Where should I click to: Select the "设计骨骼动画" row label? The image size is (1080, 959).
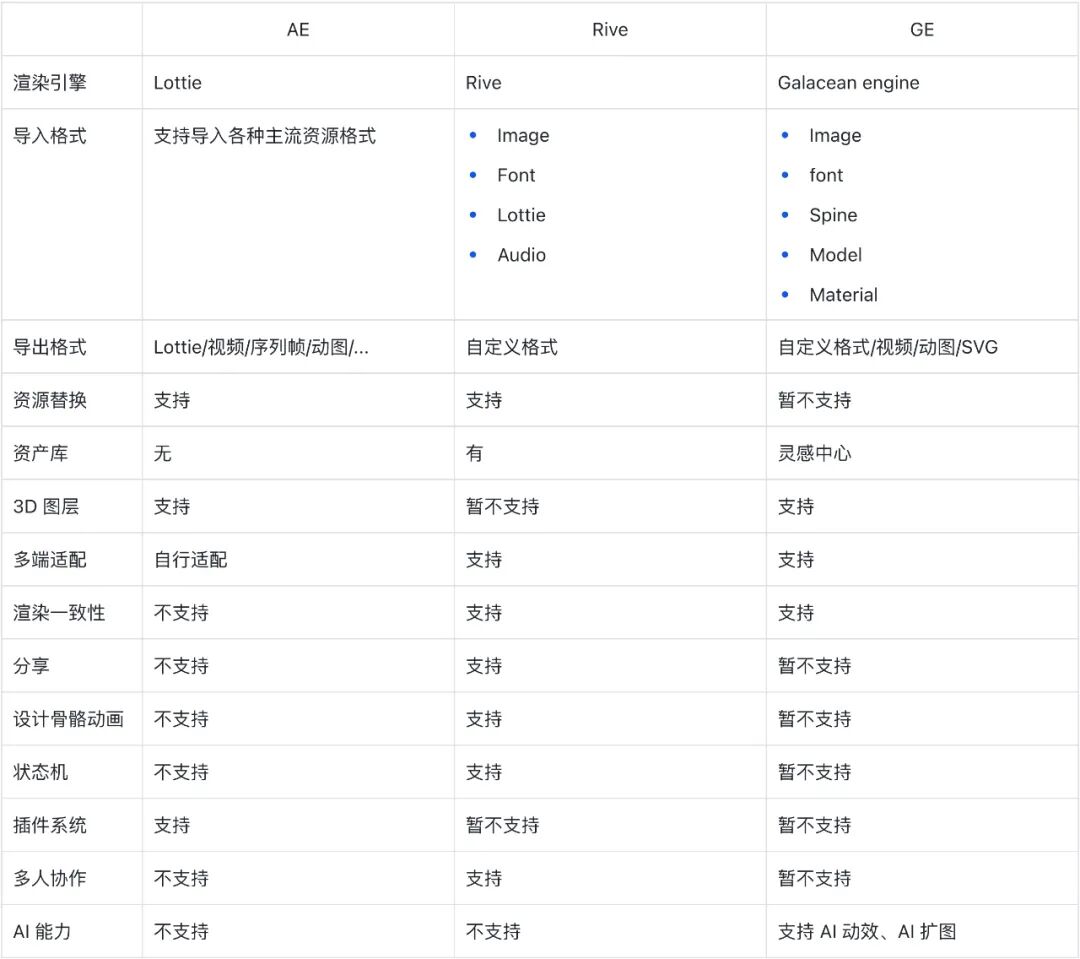68,719
